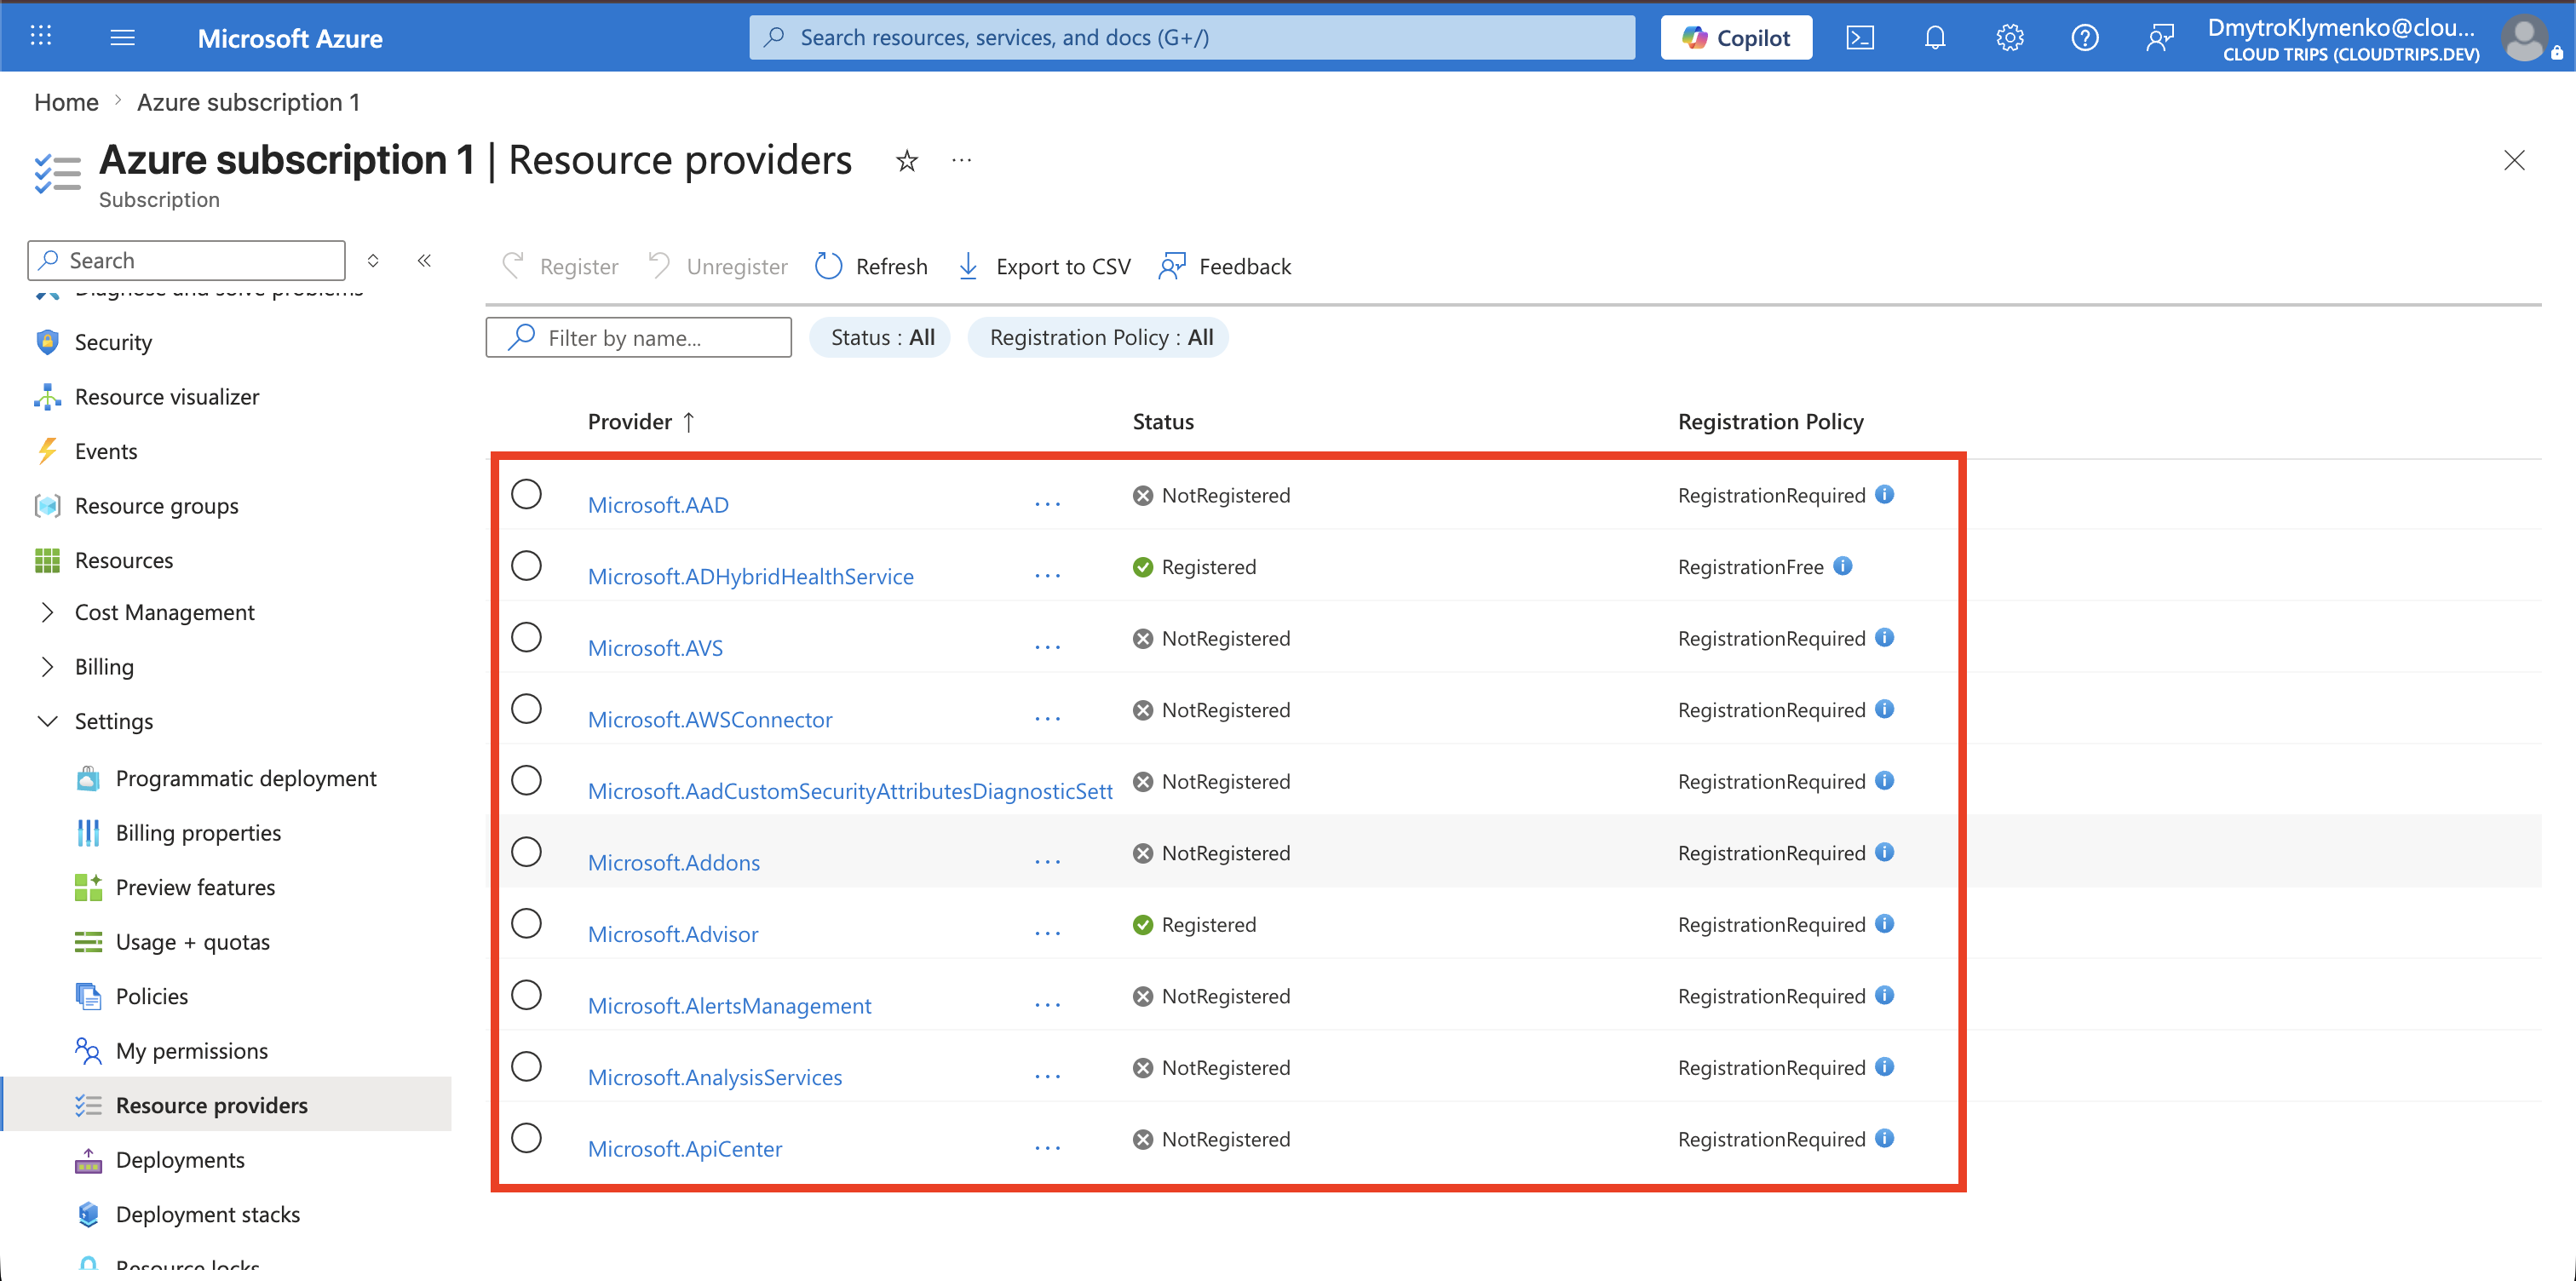
Task: Open the Azure apps grid launcher
Action: [x=41, y=37]
